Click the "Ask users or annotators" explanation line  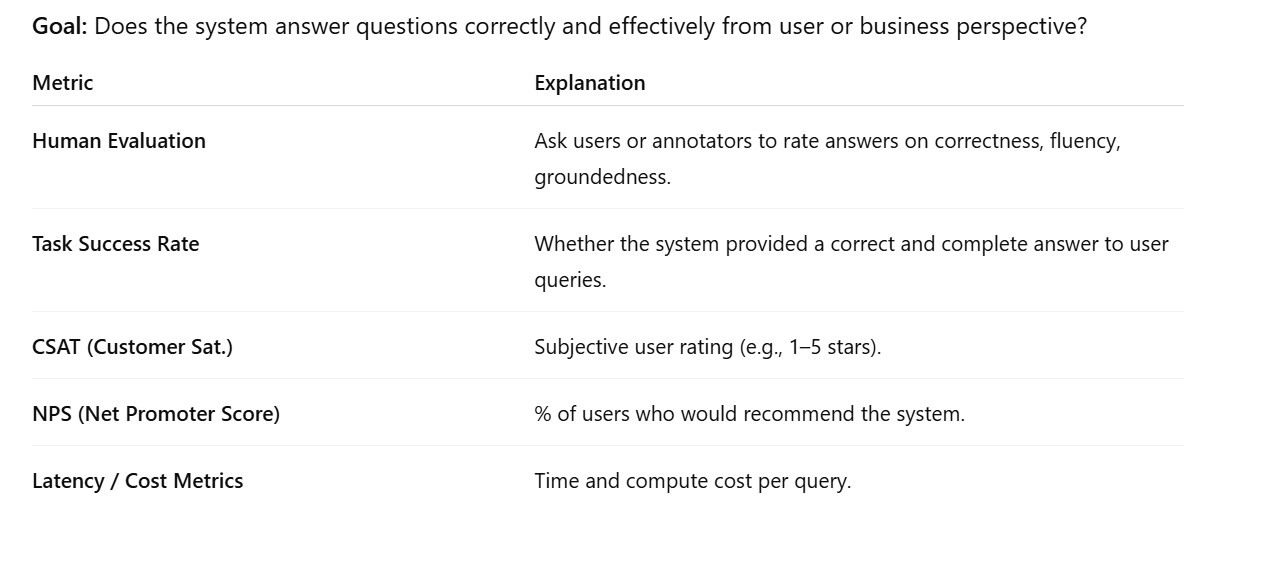point(700,141)
